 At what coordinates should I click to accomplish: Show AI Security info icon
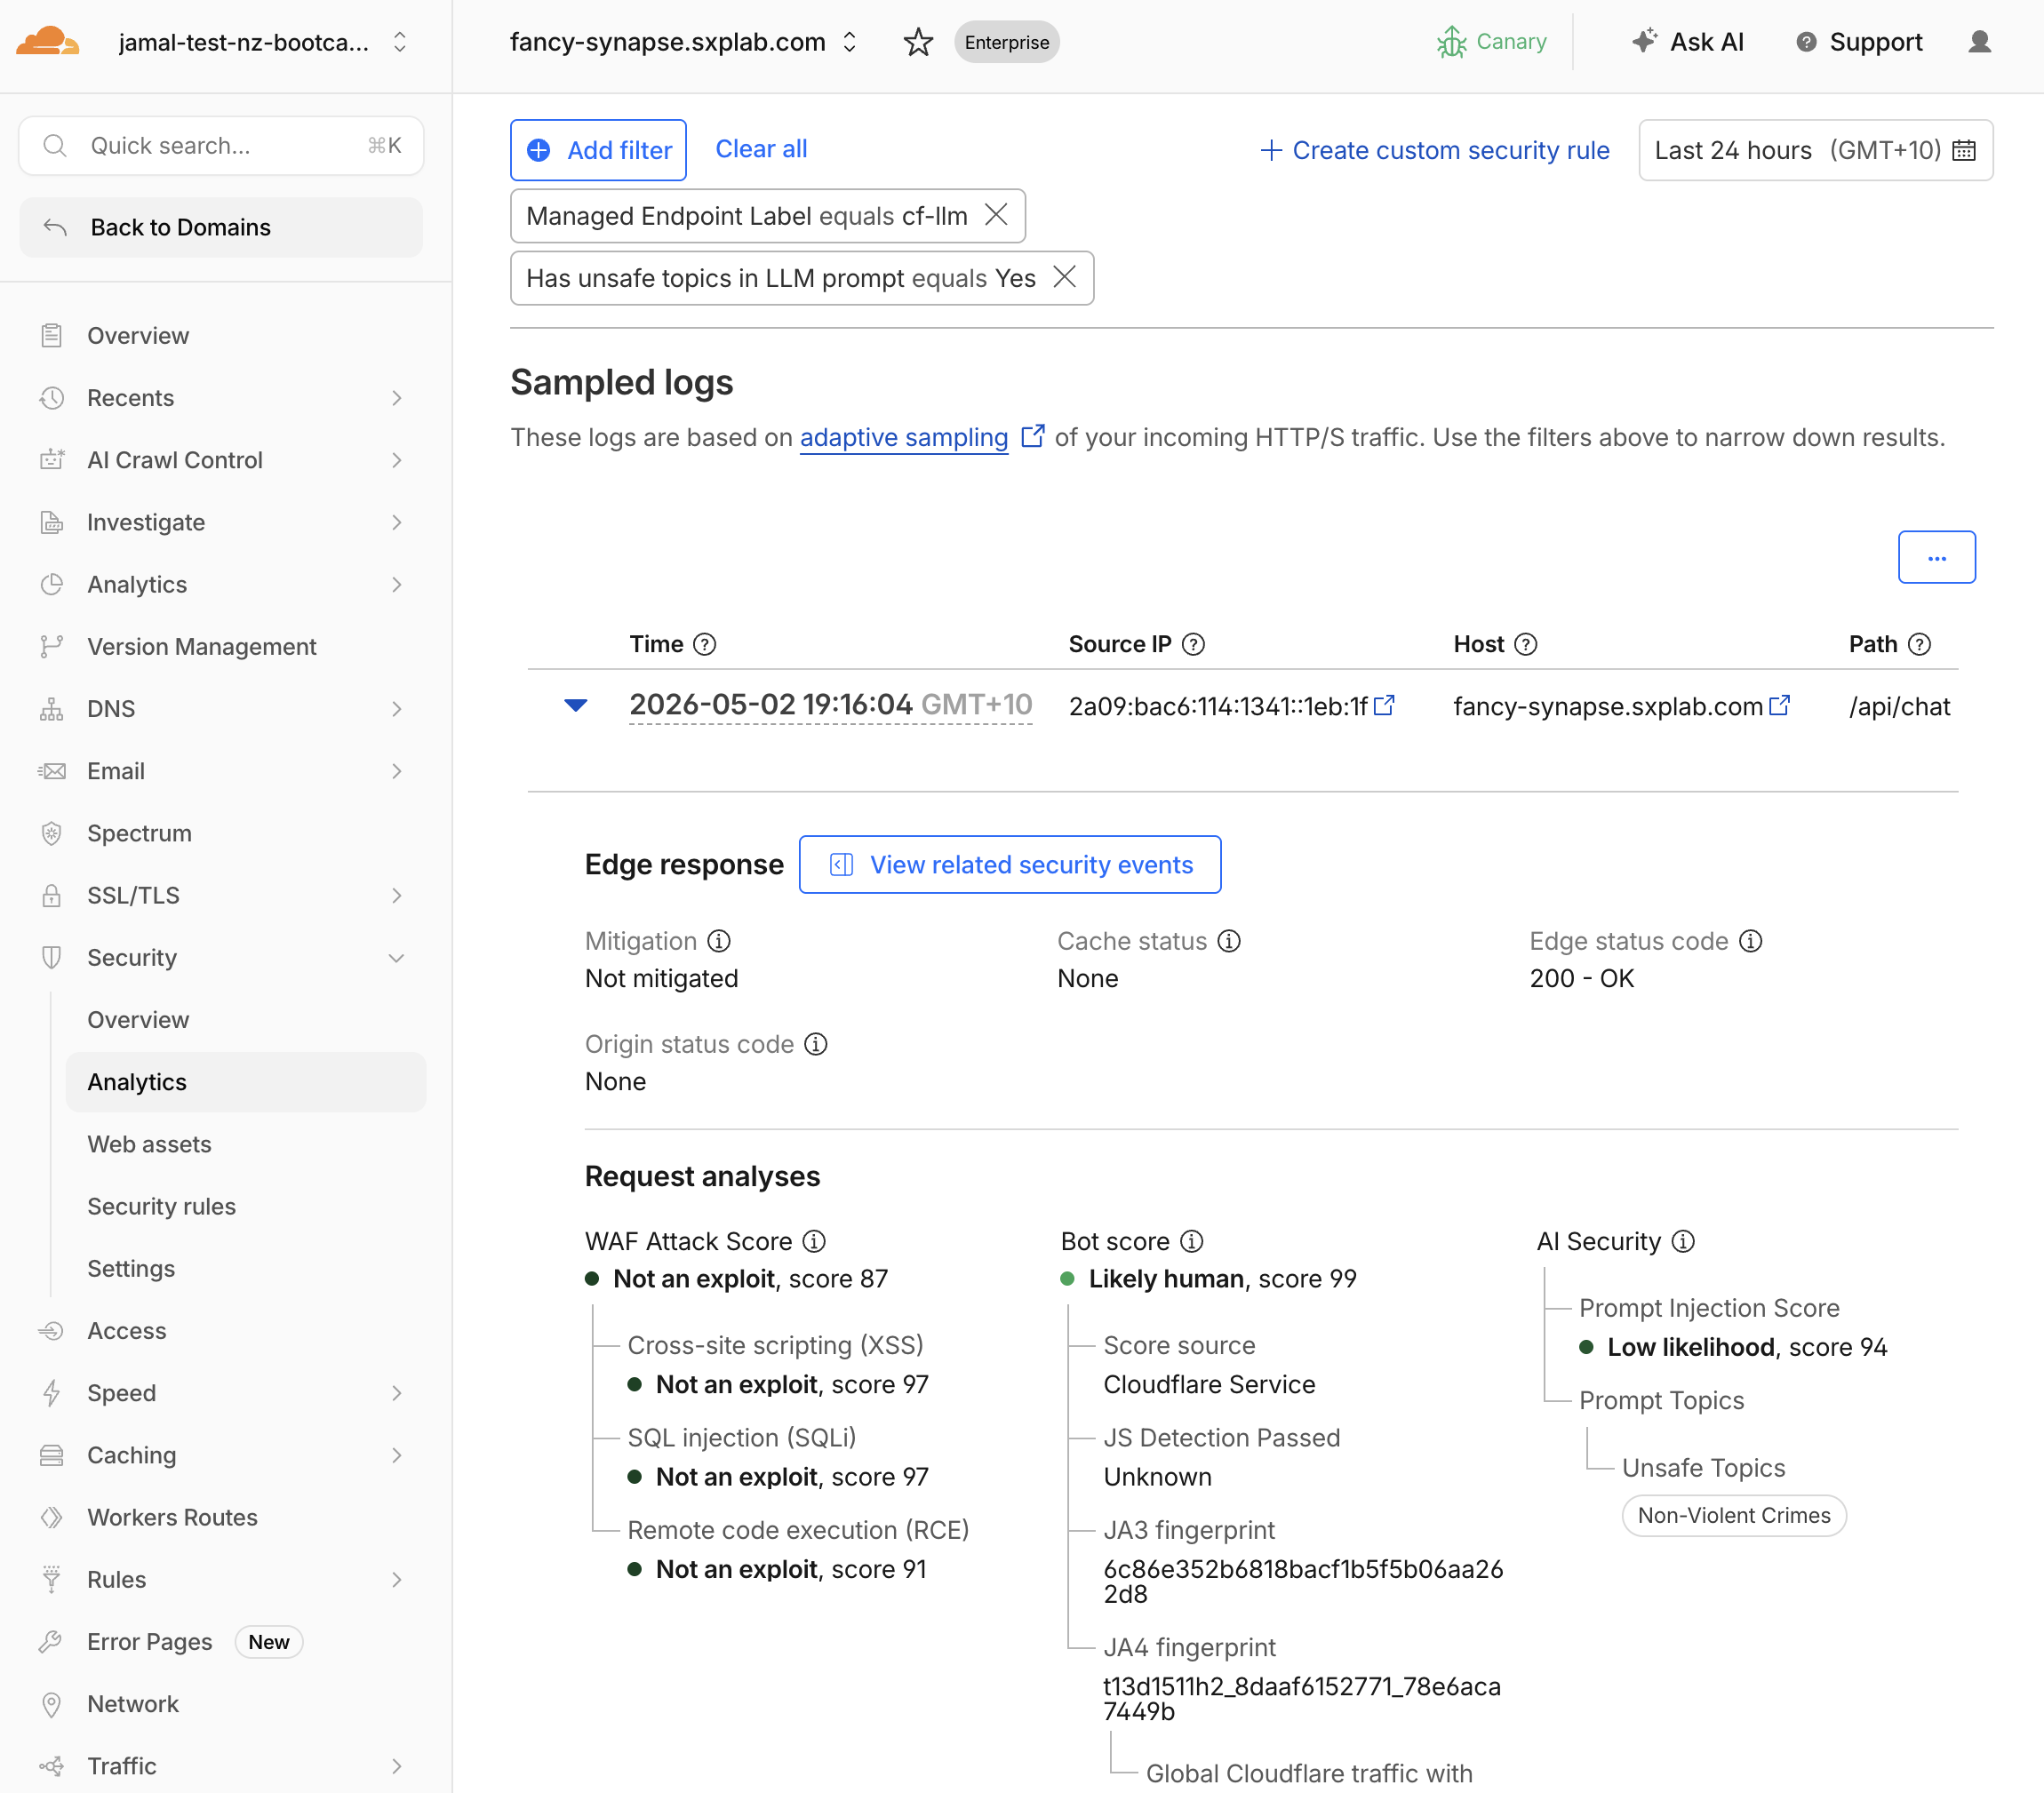(x=1683, y=1241)
